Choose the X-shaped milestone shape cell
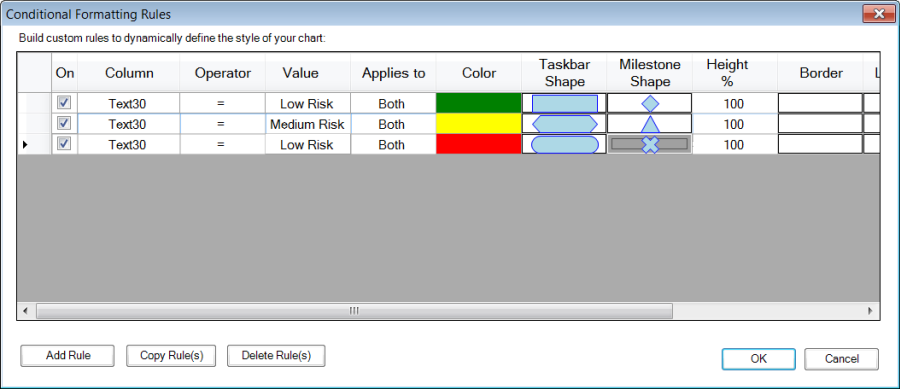The width and height of the screenshot is (900, 389). (x=649, y=145)
